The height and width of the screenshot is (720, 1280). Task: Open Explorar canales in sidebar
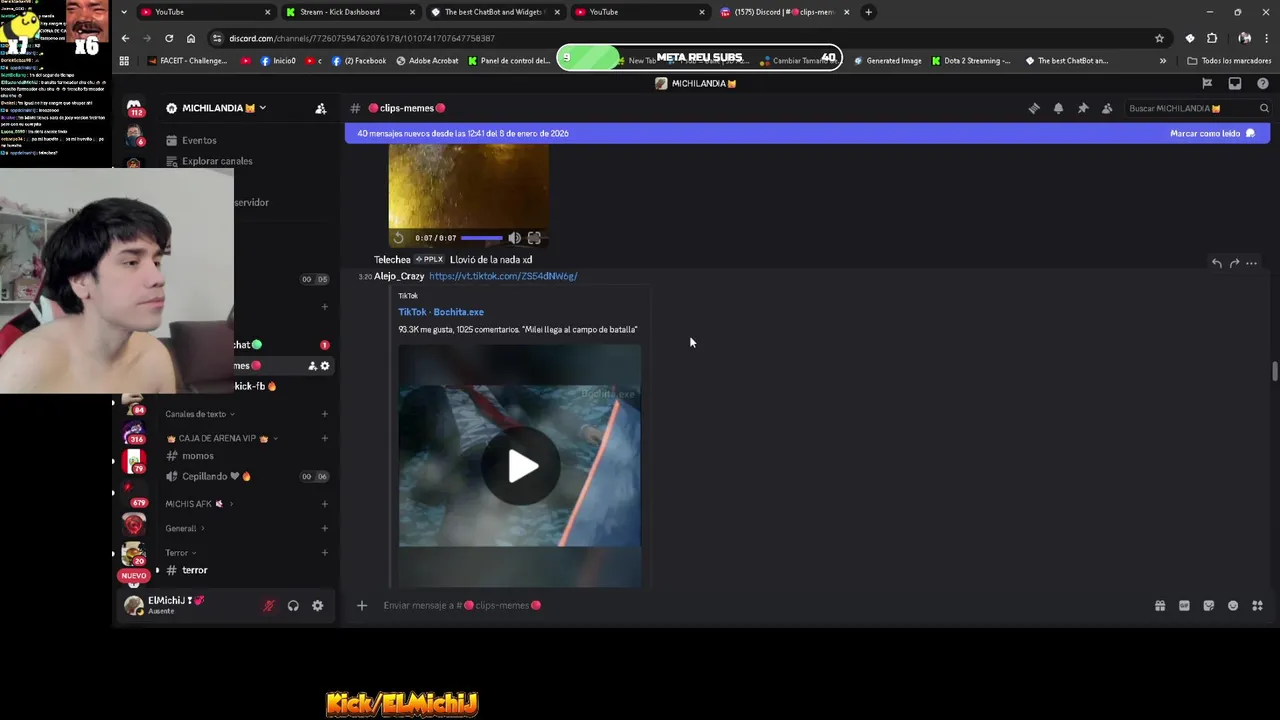(x=217, y=161)
